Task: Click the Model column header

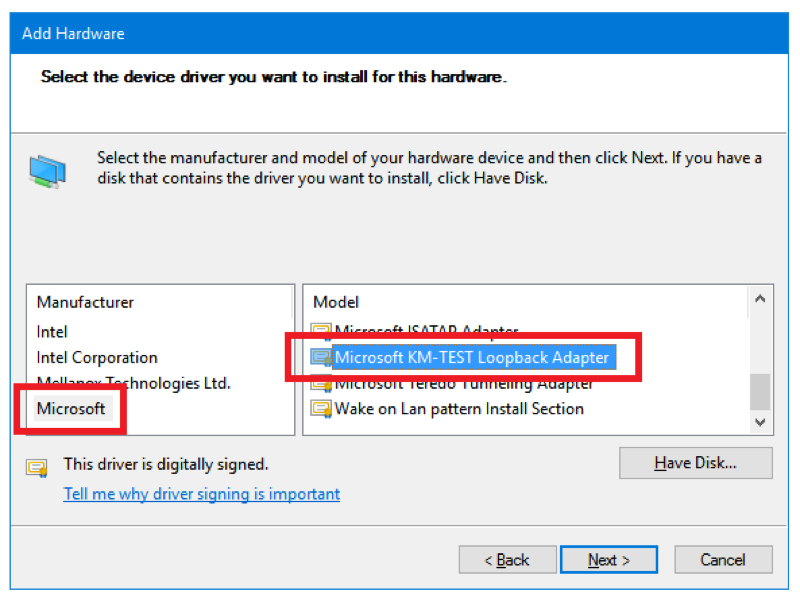Action: tap(336, 302)
